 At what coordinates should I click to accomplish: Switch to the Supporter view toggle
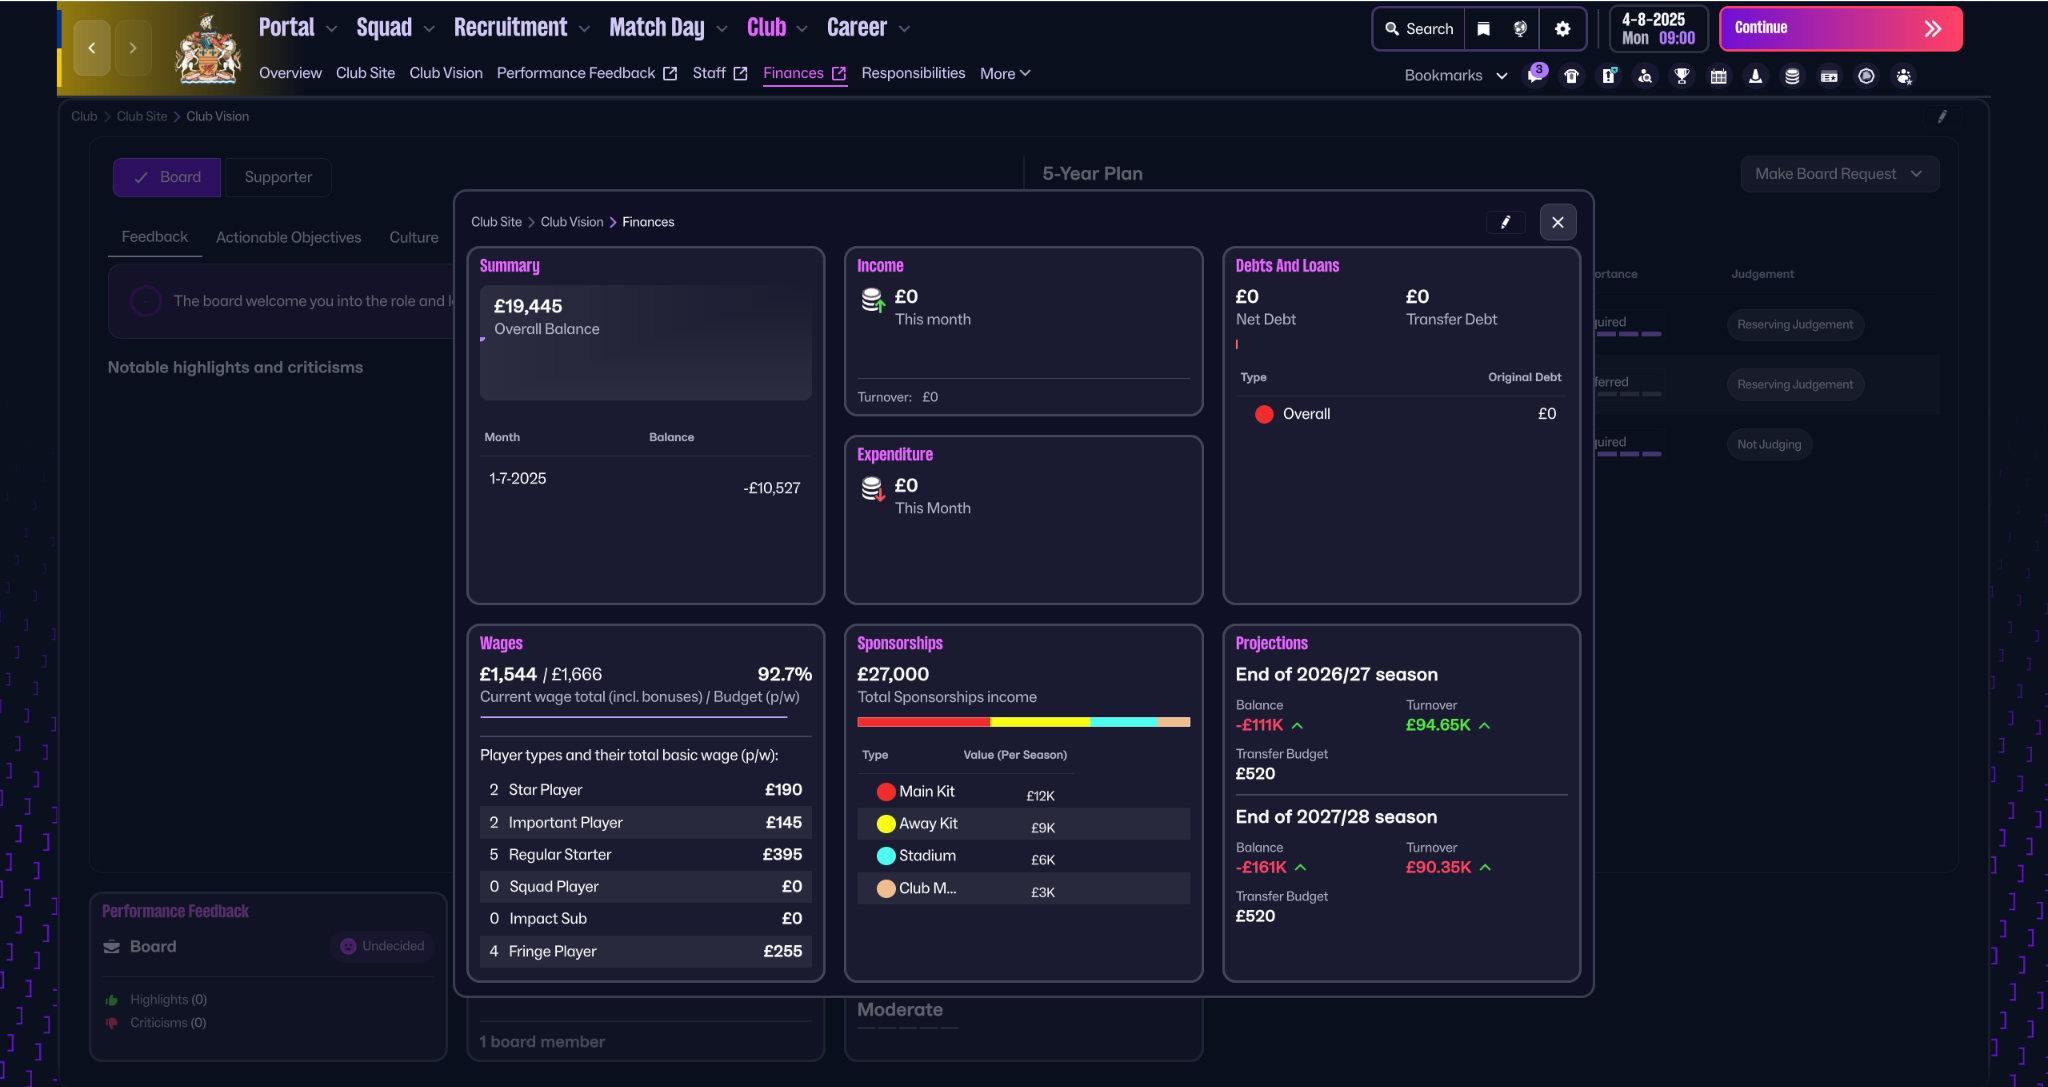pyautogui.click(x=278, y=177)
